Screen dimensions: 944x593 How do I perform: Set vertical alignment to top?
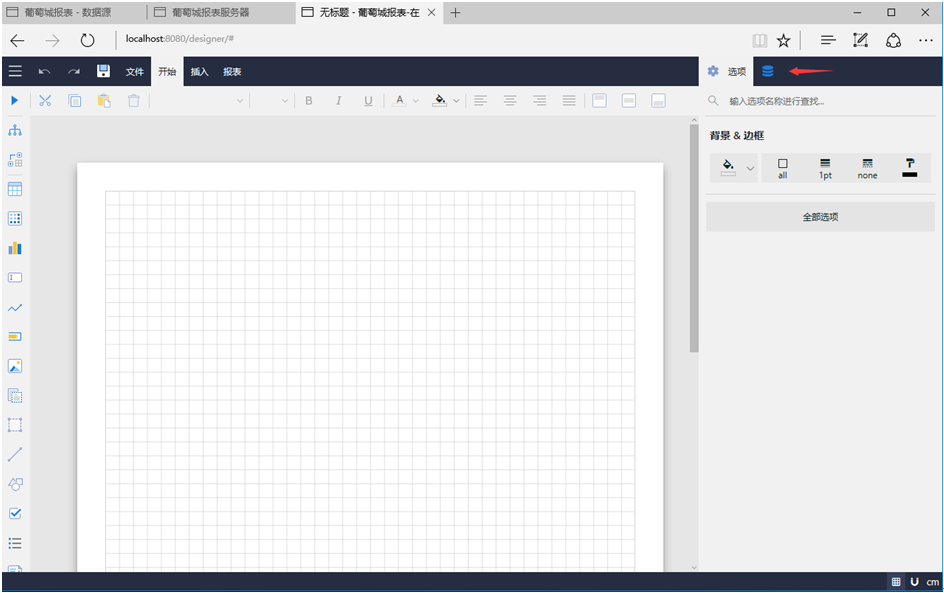click(599, 101)
